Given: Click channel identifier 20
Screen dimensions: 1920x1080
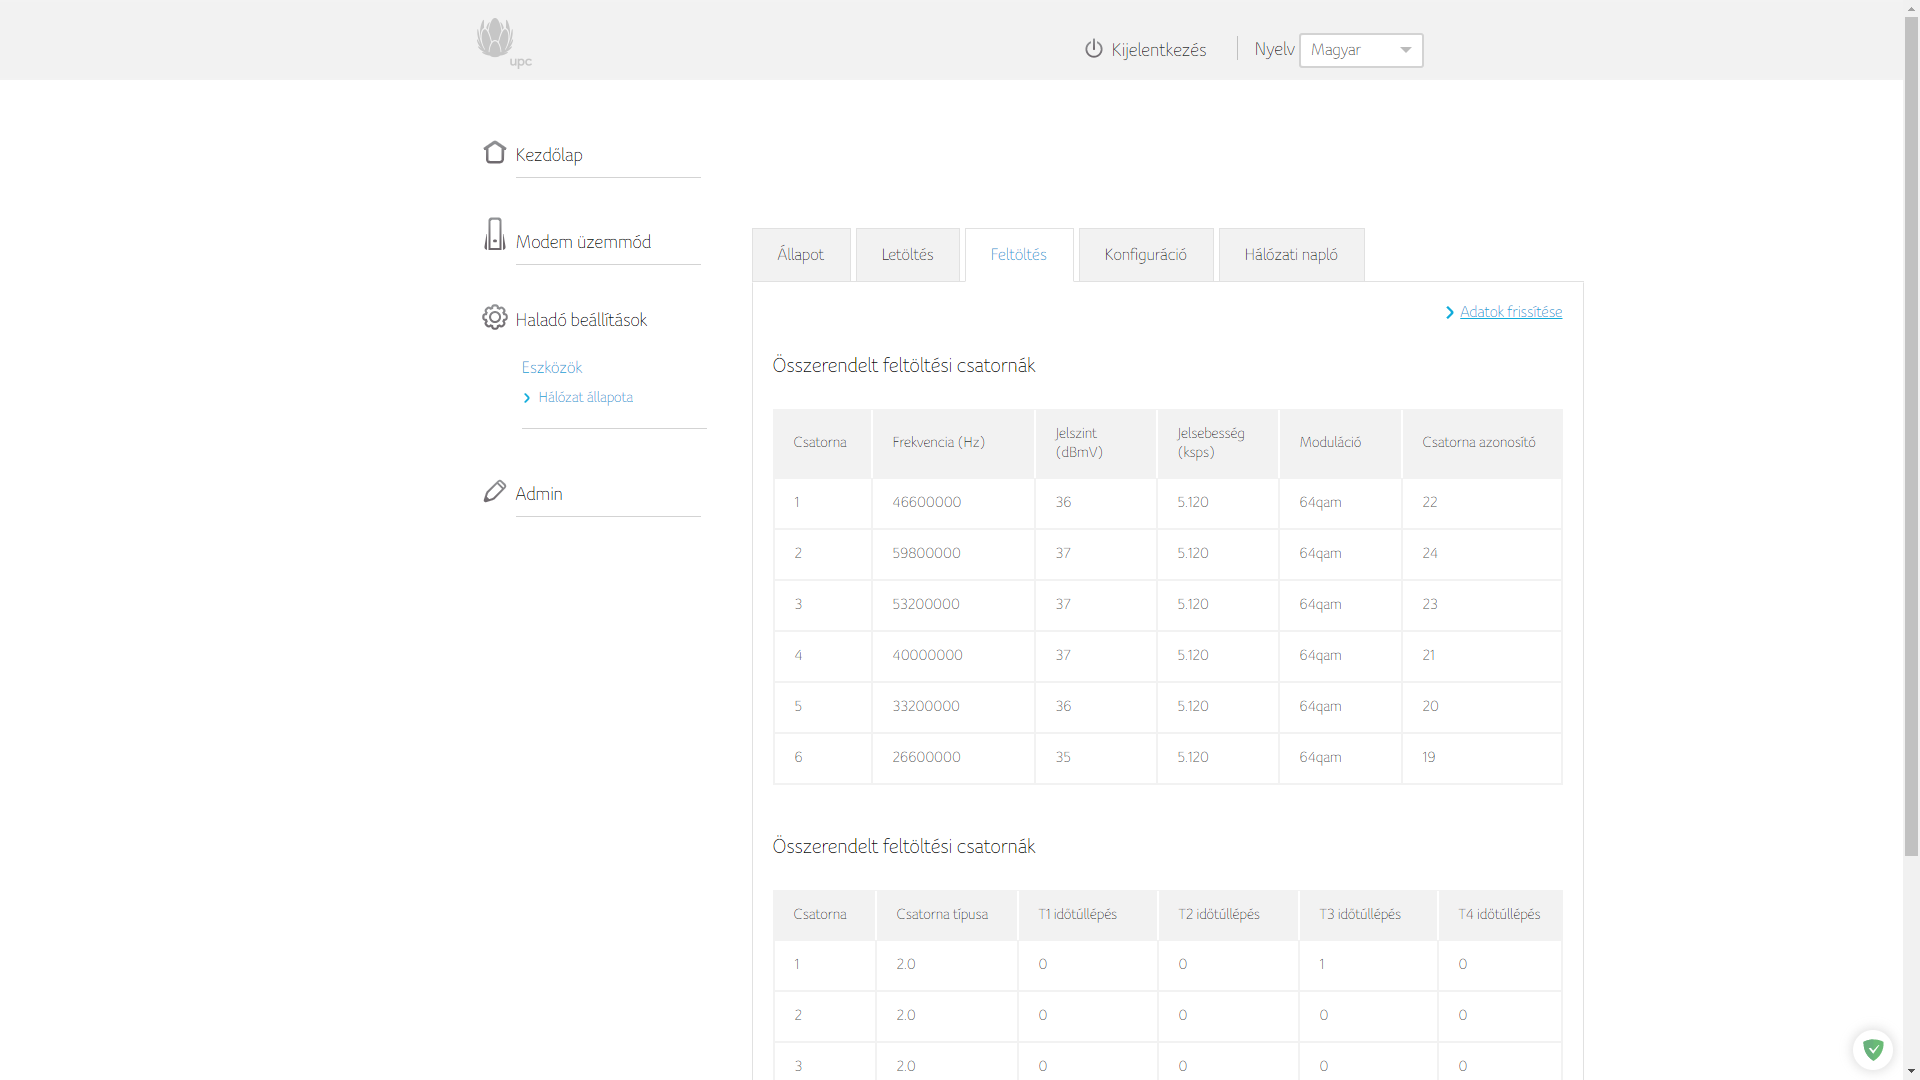Looking at the screenshot, I should pos(1430,706).
